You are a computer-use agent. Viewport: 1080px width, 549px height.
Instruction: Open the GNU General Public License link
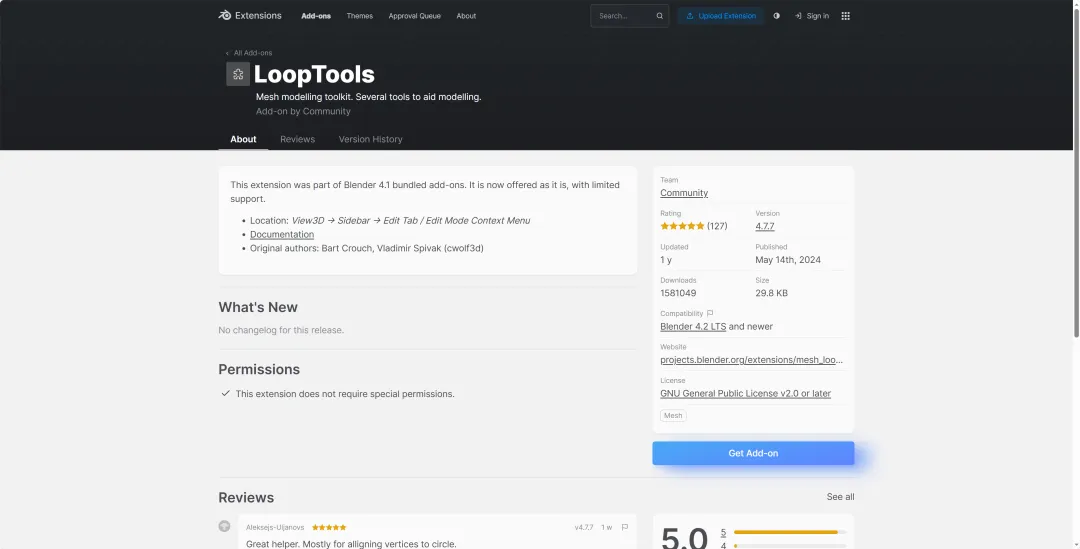745,393
